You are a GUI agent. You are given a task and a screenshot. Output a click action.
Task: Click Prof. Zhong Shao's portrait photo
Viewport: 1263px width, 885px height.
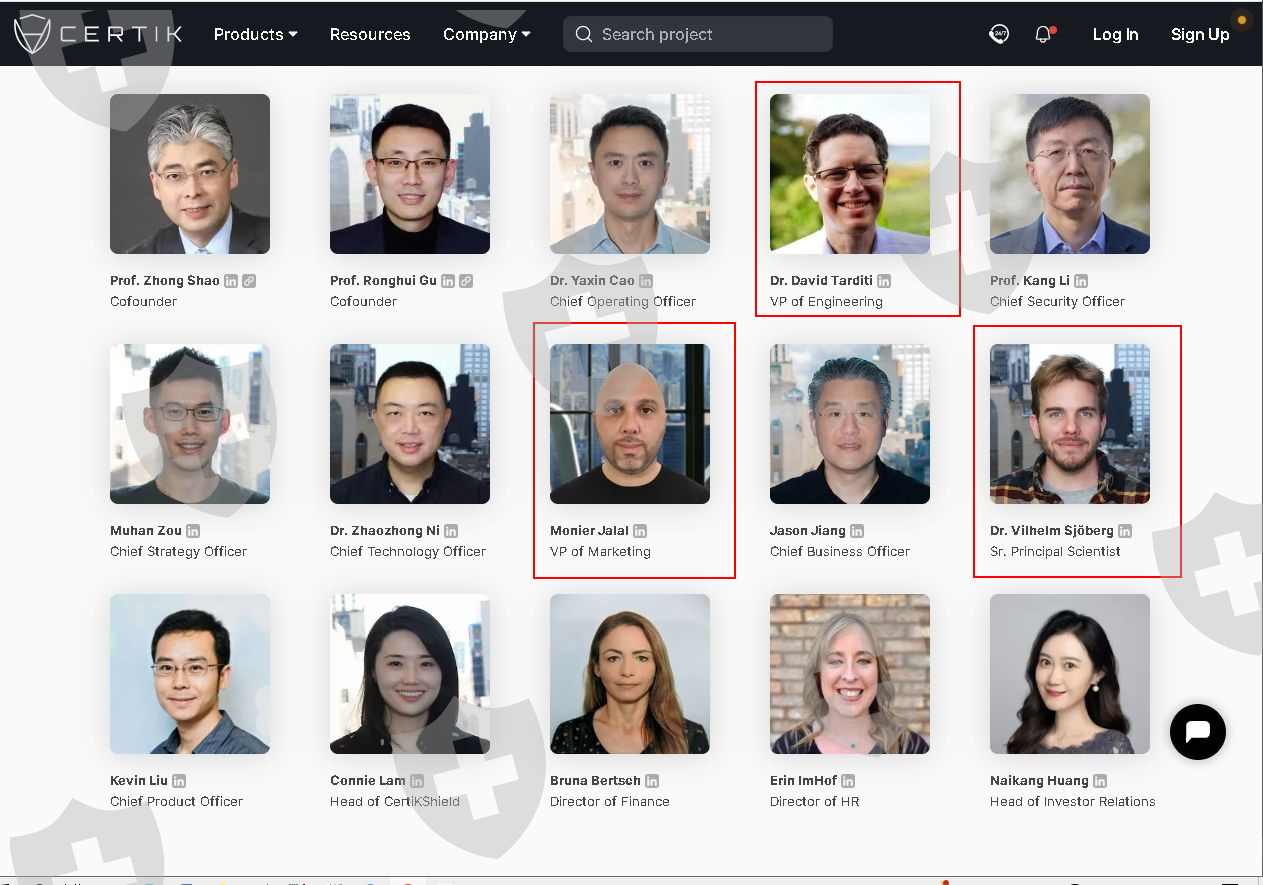point(190,174)
